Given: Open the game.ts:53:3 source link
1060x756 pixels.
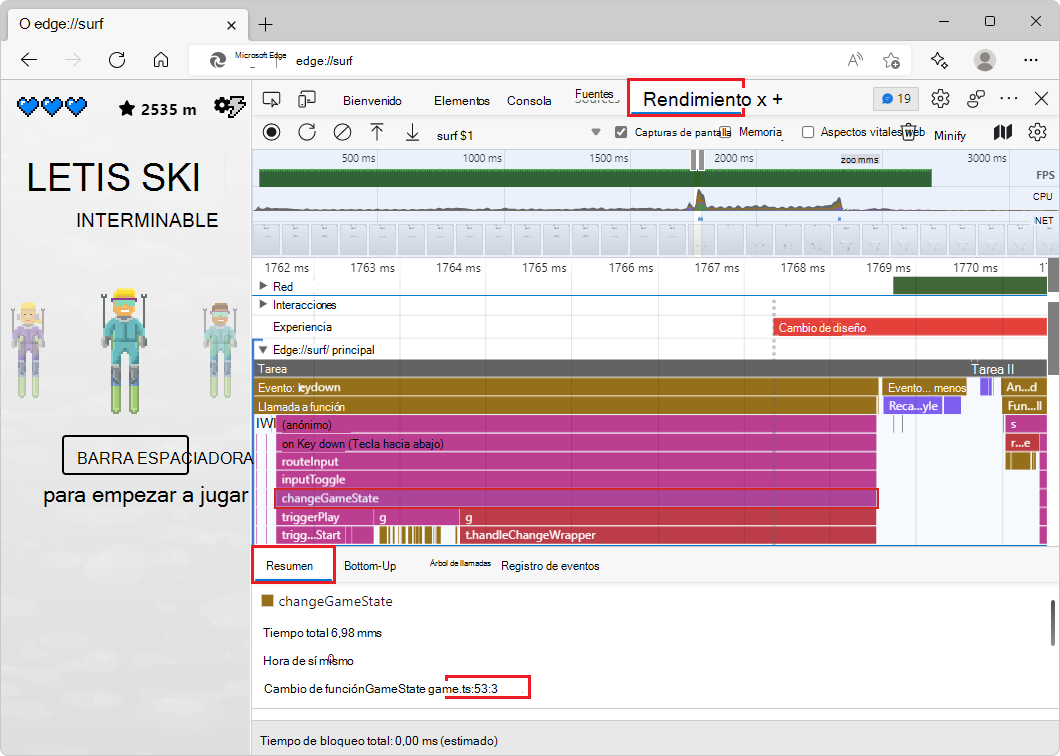Looking at the screenshot, I should point(463,688).
